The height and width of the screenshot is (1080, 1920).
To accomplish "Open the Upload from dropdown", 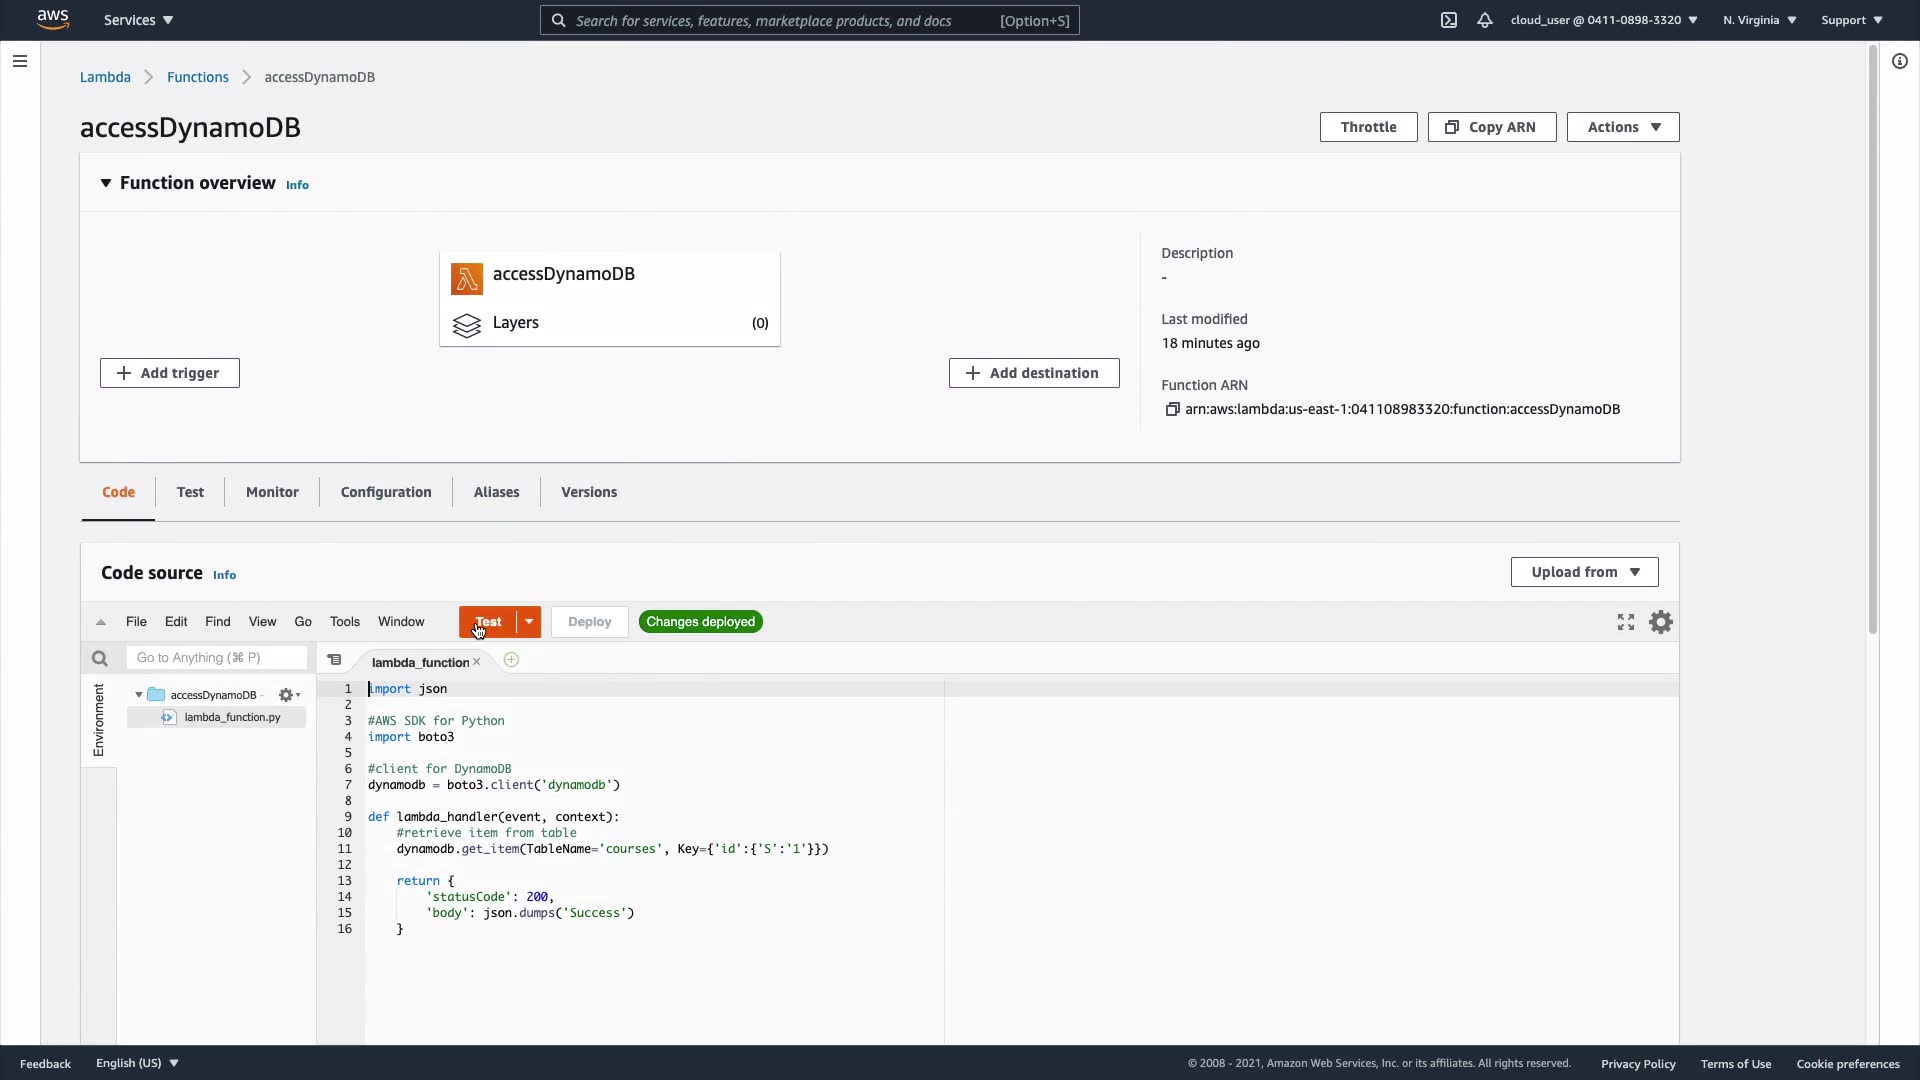I will [x=1584, y=572].
